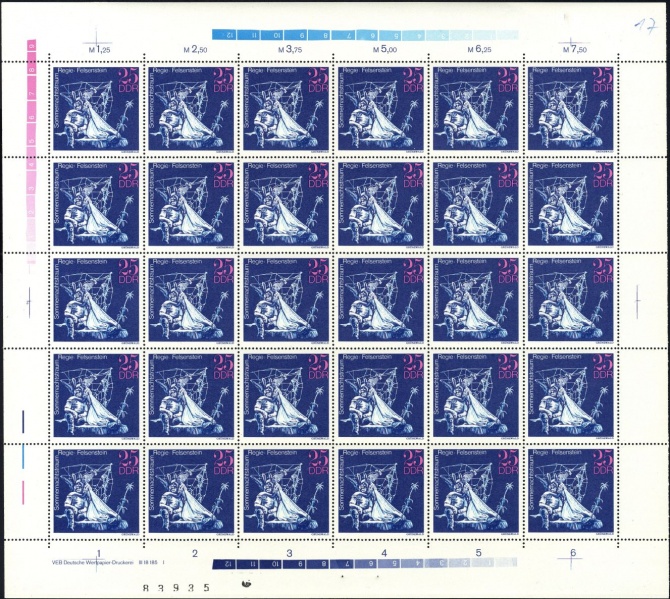Image resolution: width=670 pixels, height=599 pixels.
Task: Click the top-row stamp beneath "M 7,50"
Action: coord(570,109)
